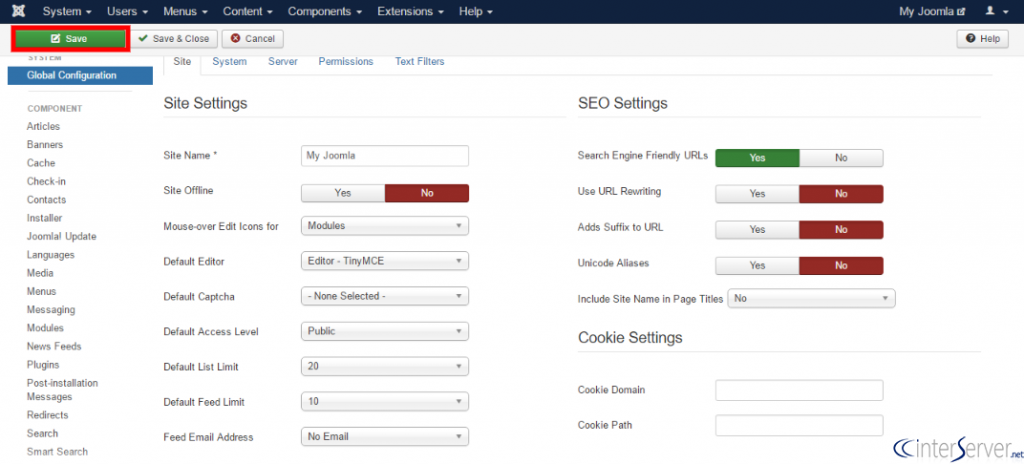Open Articles component settings
The width and height of the screenshot is (1024, 464).
[x=43, y=126]
